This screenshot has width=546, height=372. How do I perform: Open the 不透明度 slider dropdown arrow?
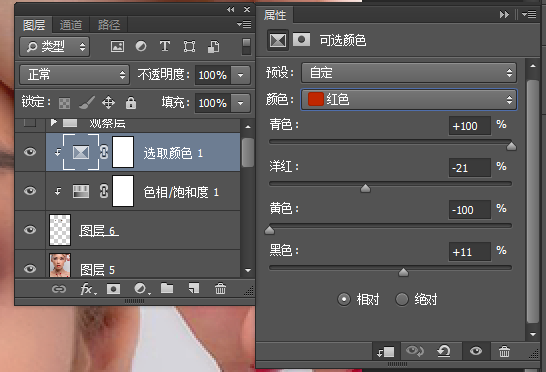240,75
